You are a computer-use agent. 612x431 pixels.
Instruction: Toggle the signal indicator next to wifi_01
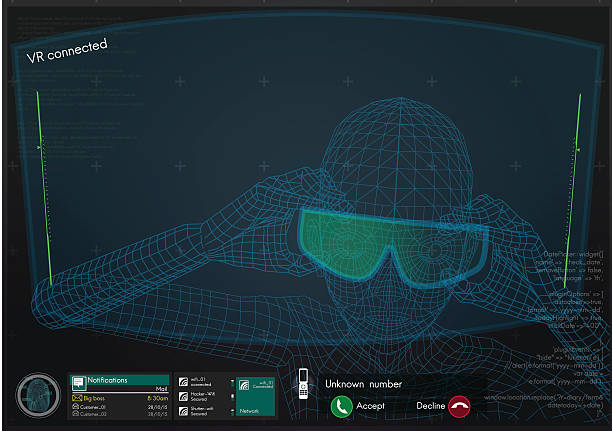[233, 382]
